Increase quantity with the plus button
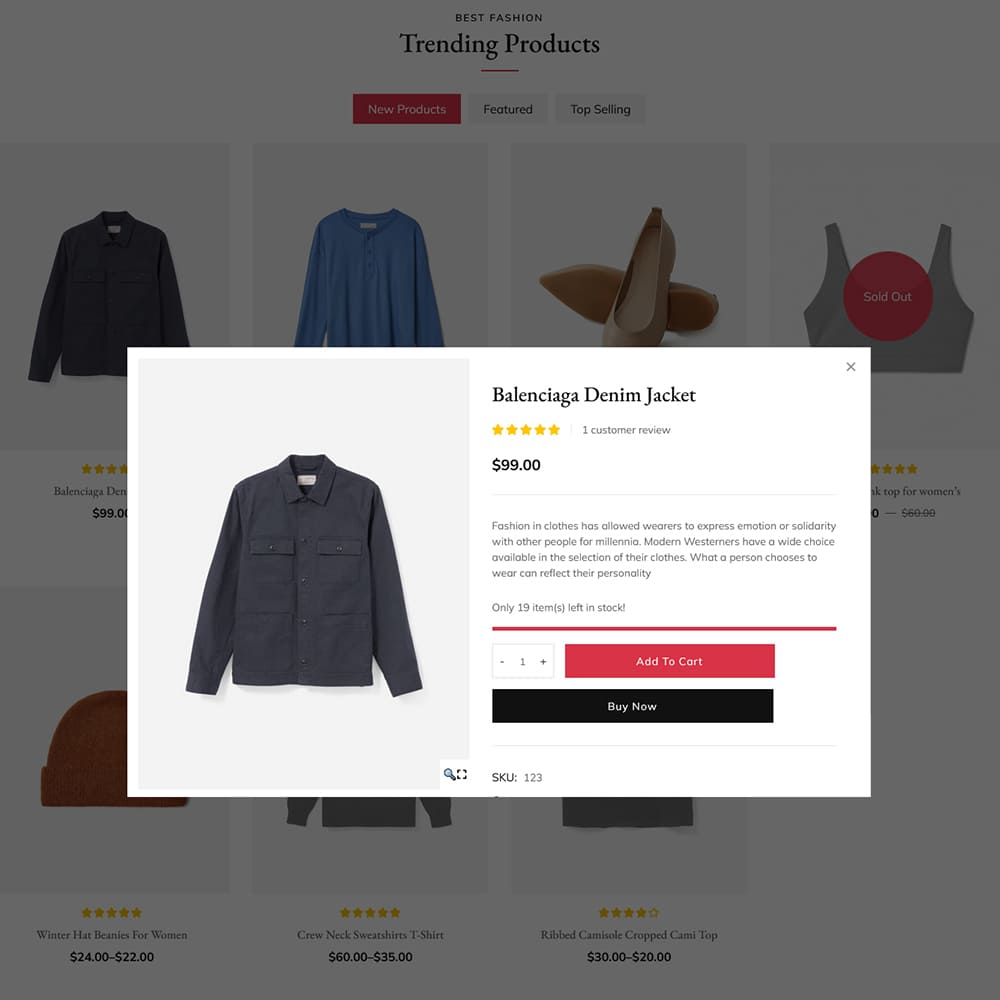Image resolution: width=1000 pixels, height=1000 pixels. tap(543, 661)
